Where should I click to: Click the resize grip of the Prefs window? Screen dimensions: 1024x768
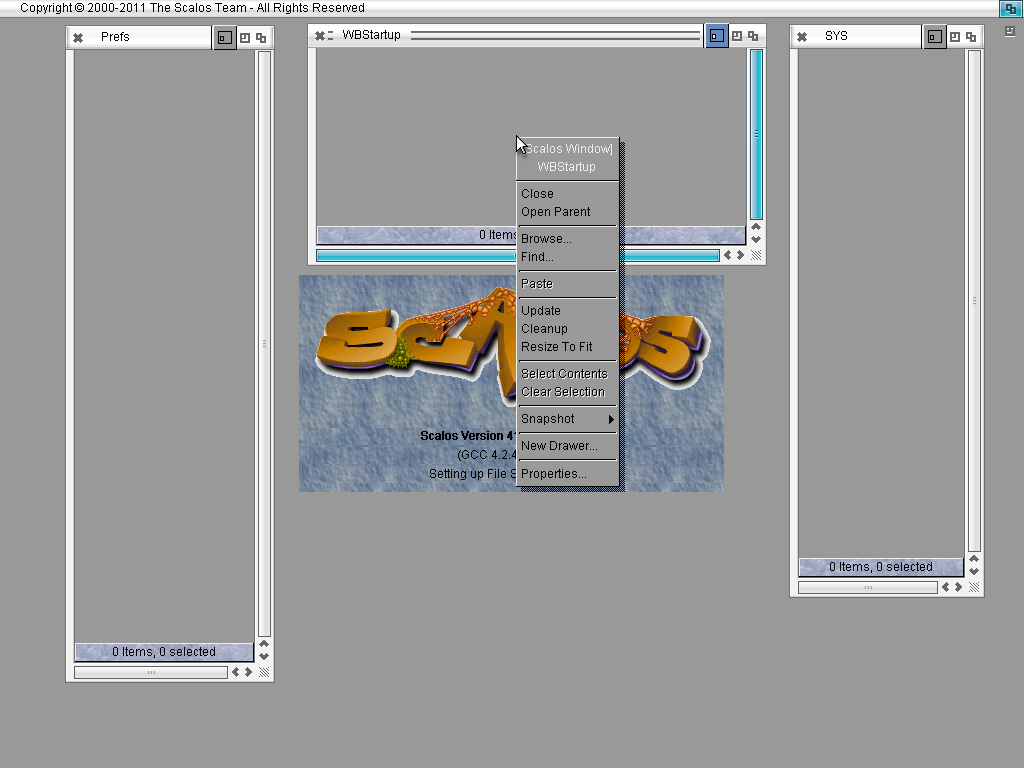pos(264,673)
